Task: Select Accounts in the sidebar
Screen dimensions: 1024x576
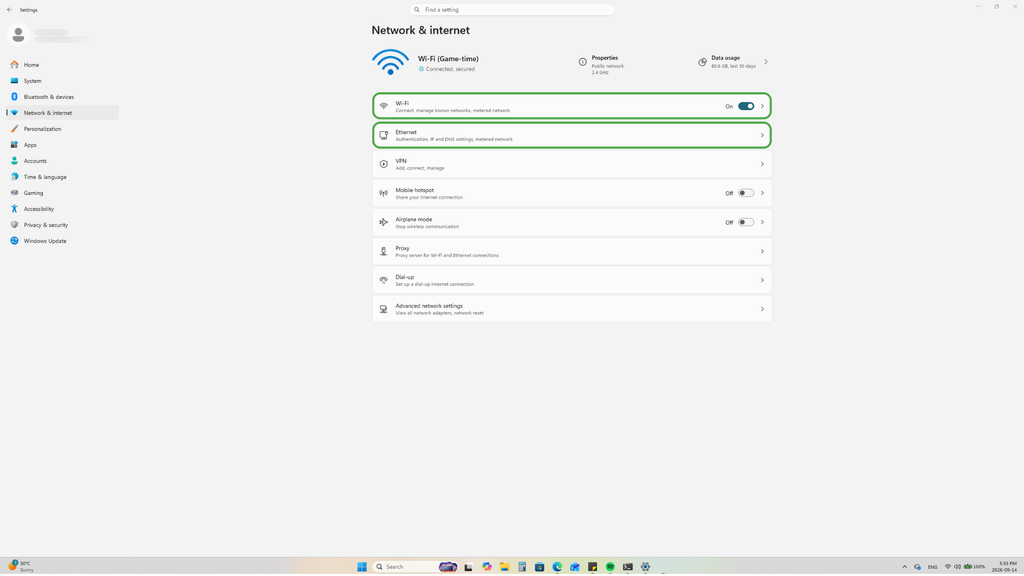Action: 62,161
